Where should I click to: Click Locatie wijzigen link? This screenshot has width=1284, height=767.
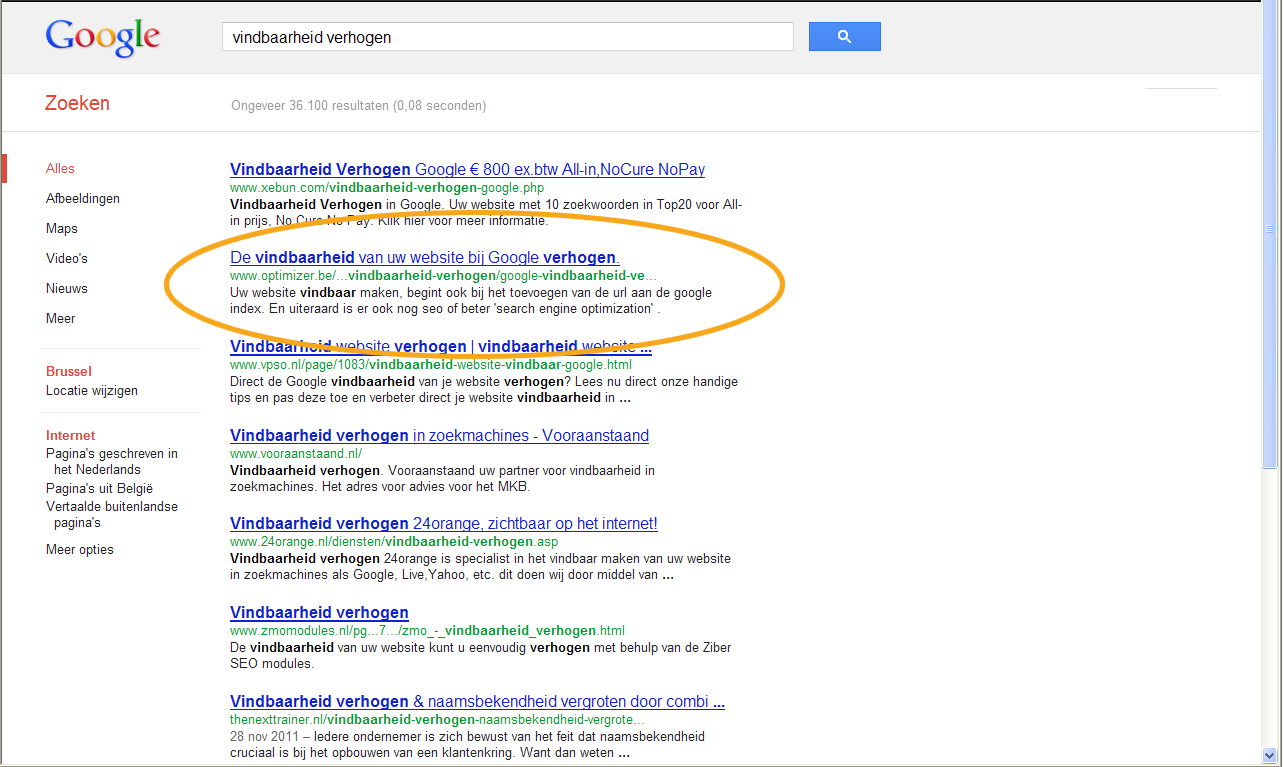92,391
